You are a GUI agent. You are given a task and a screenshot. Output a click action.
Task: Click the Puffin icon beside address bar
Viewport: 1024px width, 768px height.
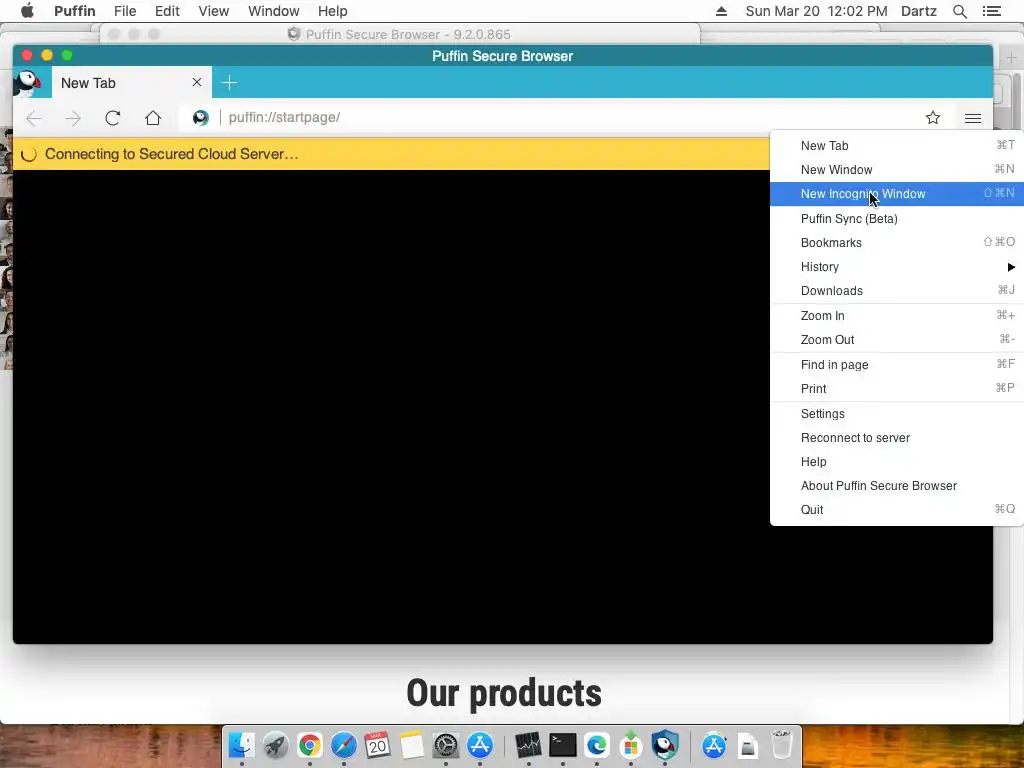pyautogui.click(x=200, y=118)
